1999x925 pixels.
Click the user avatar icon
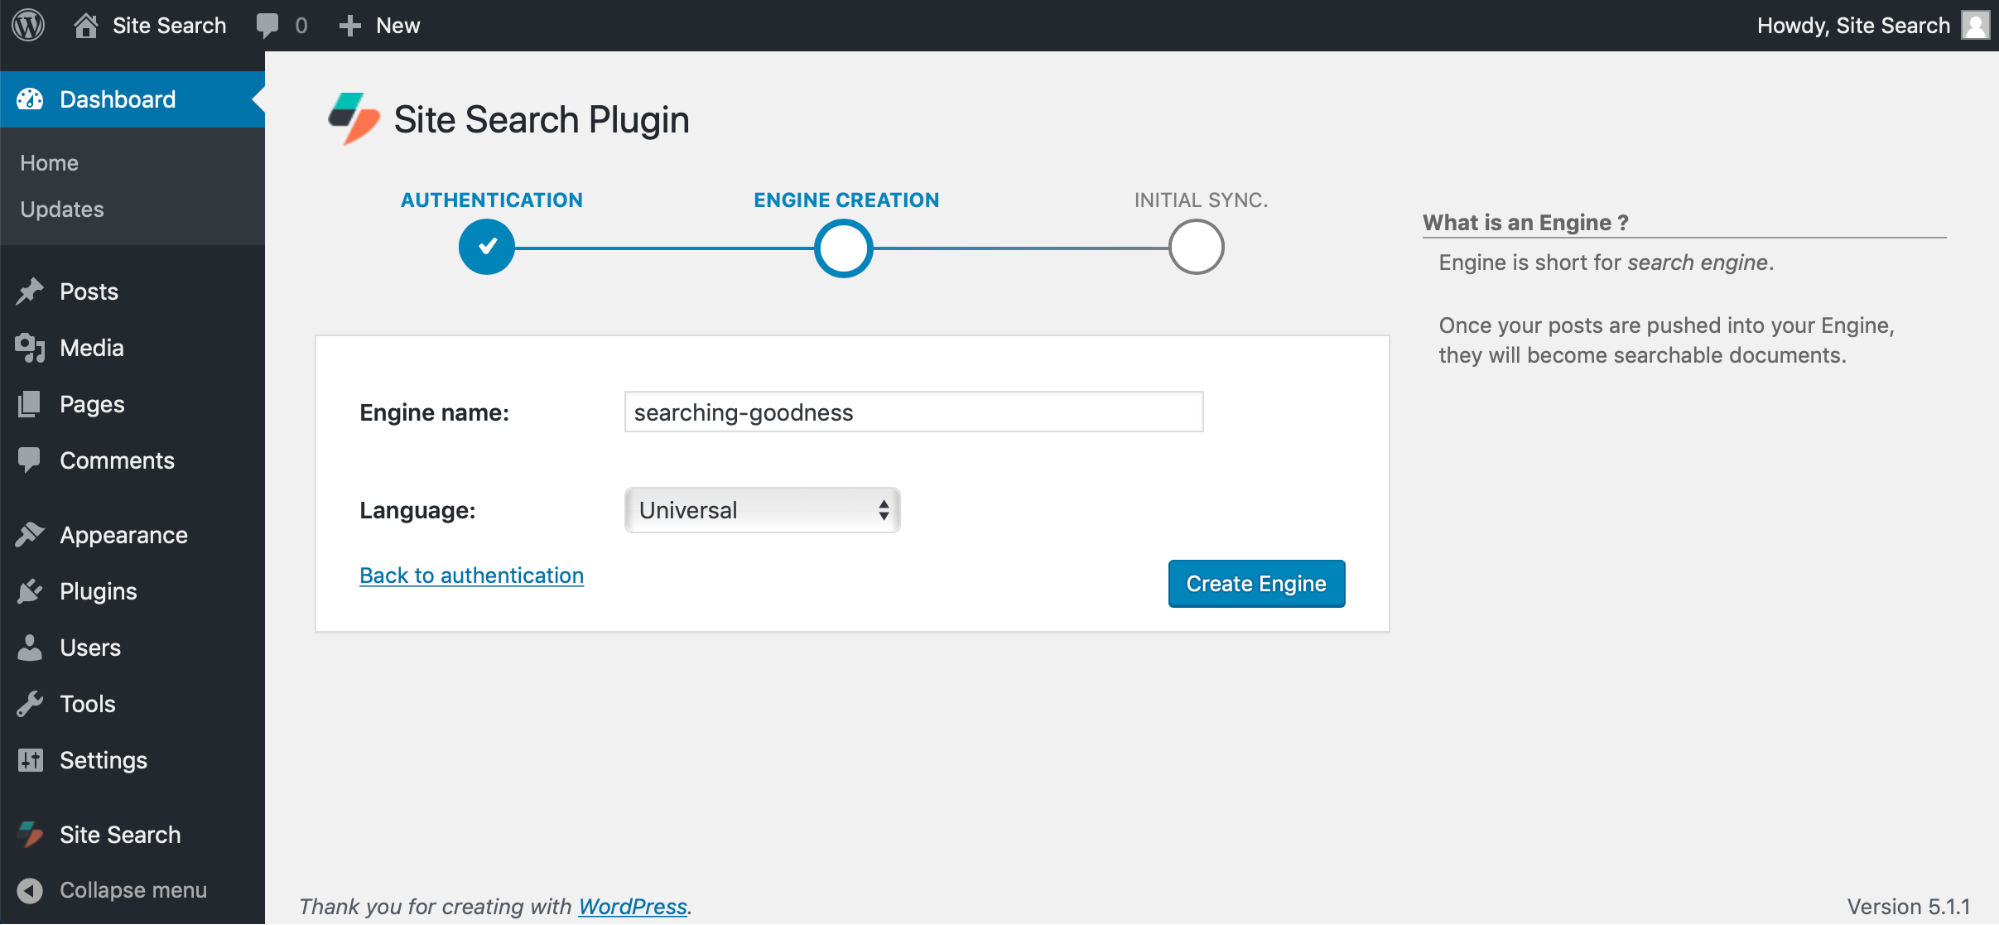(1975, 25)
